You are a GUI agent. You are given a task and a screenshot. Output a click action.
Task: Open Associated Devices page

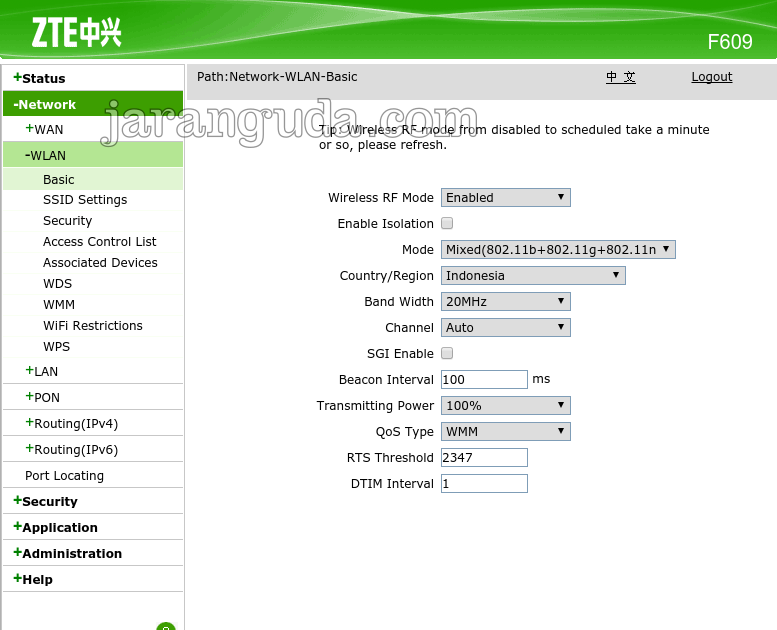pyautogui.click(x=100, y=263)
